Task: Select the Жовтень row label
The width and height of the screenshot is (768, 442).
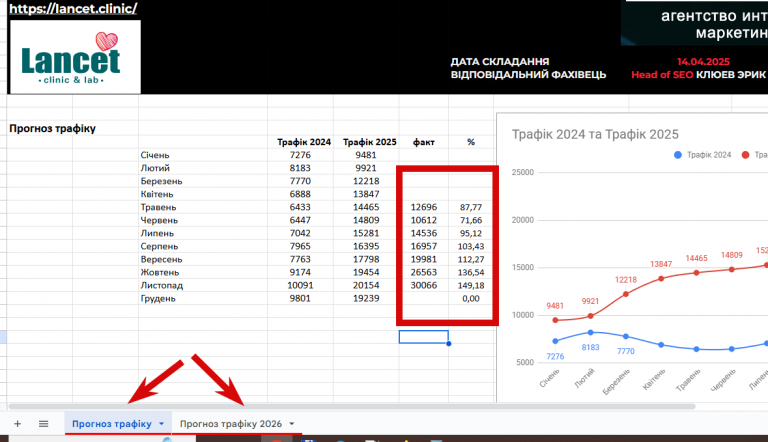Action: click(160, 272)
